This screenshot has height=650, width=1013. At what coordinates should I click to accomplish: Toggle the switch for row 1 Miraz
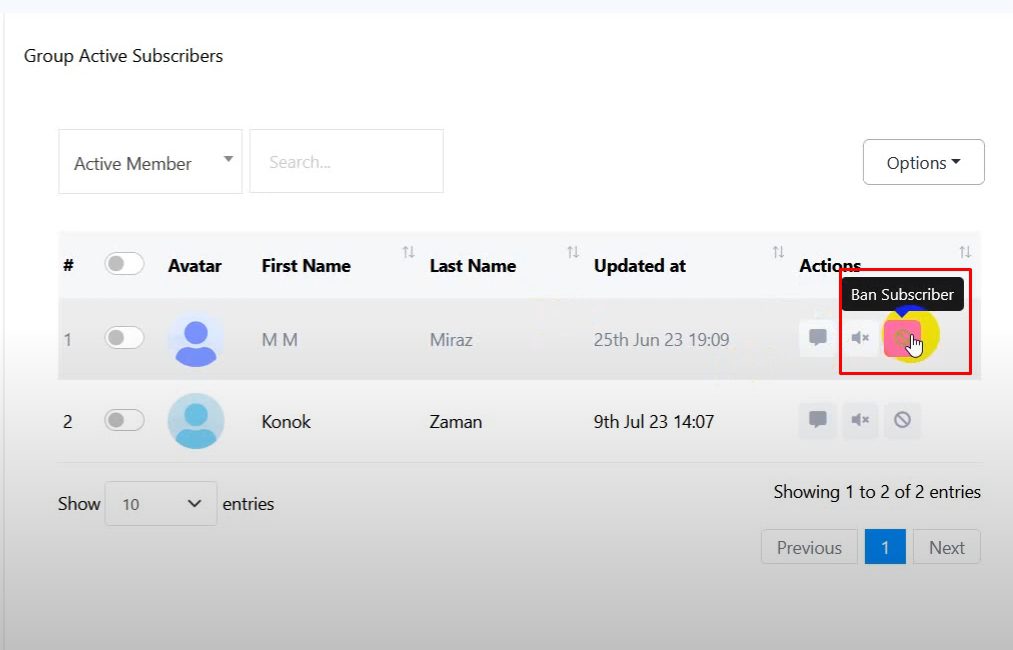[x=124, y=338]
